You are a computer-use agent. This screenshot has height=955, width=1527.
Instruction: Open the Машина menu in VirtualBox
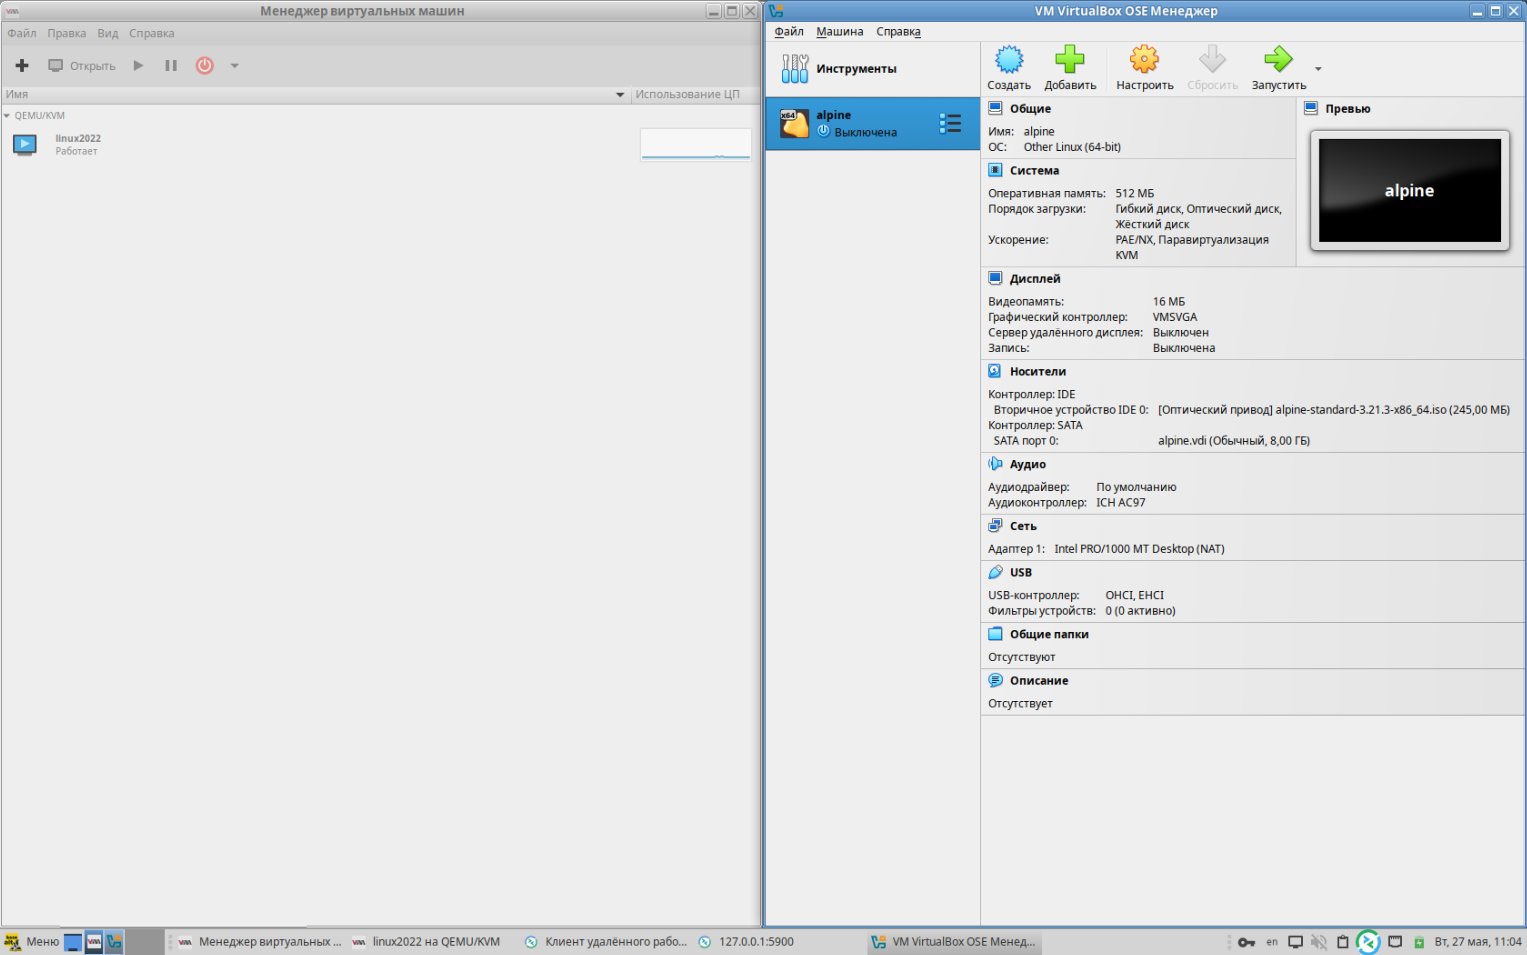pos(839,32)
